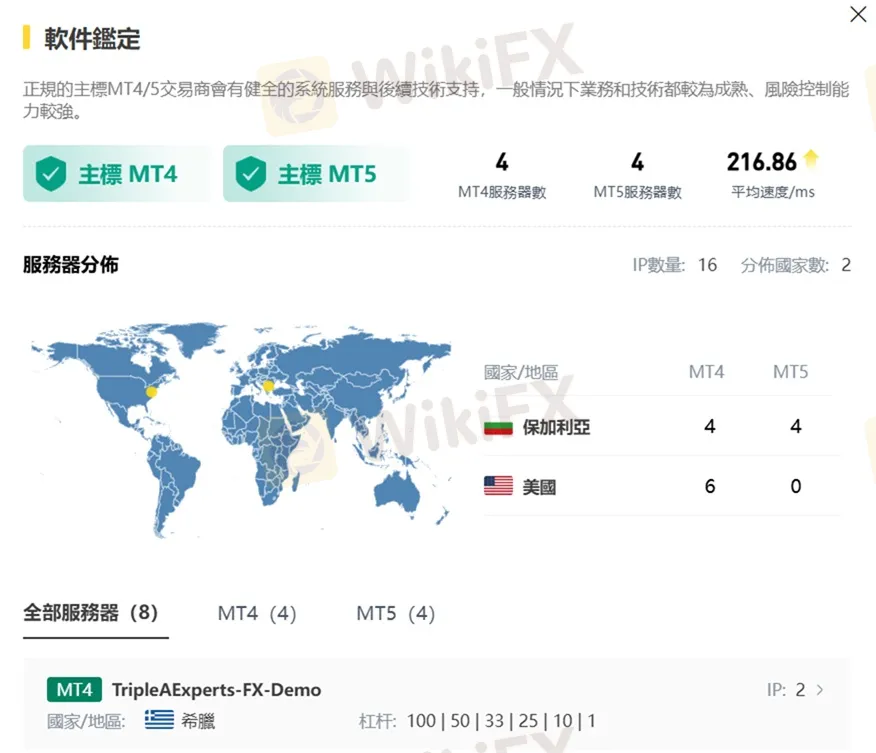
Task: Click the yellow up arrow next to 216.86
Action: tap(811, 158)
